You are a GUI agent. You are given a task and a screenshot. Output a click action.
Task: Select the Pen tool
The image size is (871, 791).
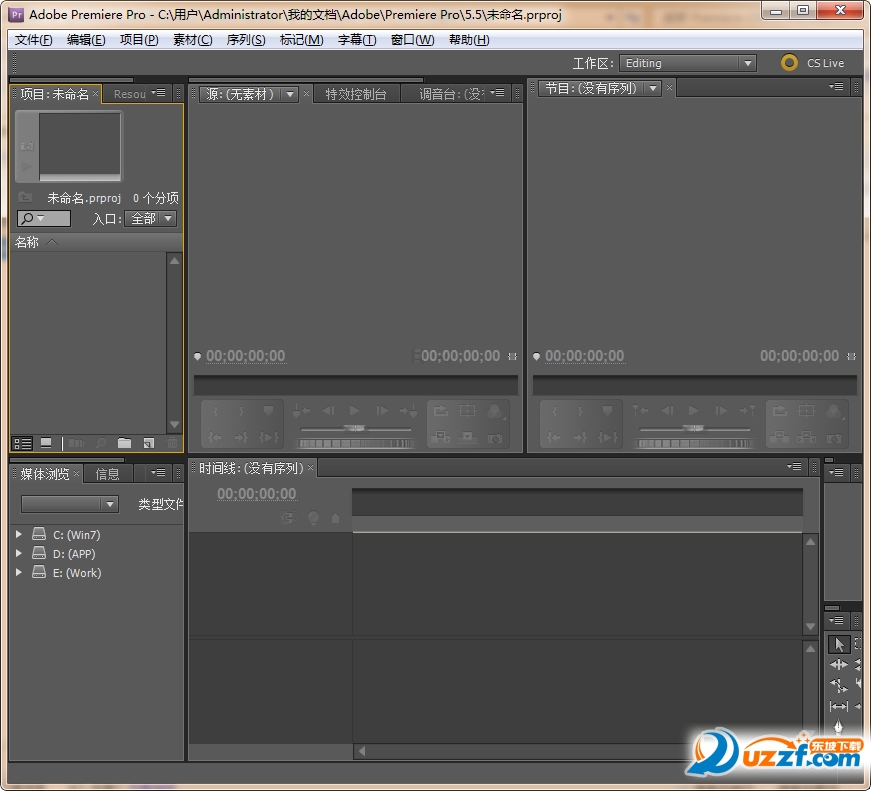[x=839, y=725]
